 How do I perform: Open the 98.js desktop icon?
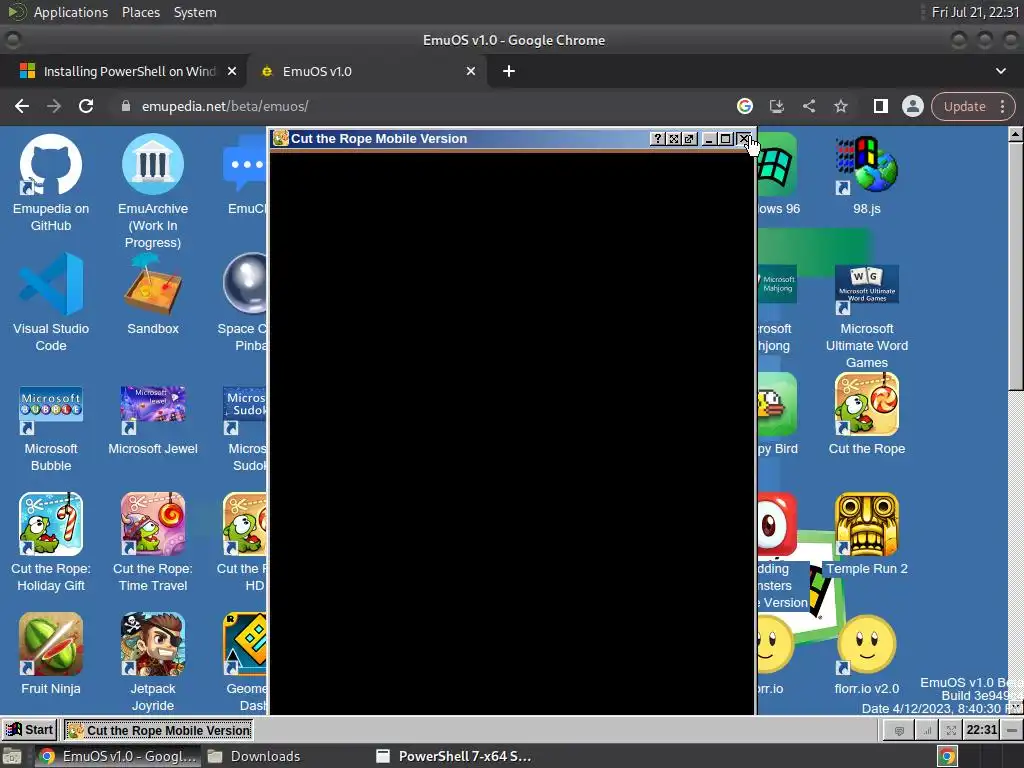tap(867, 174)
